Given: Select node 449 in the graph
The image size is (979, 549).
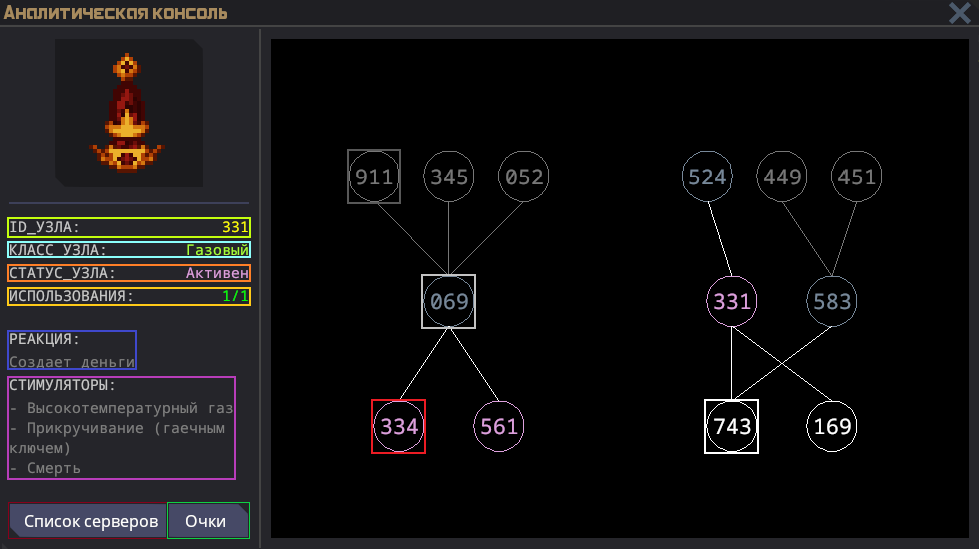Looking at the screenshot, I should (781, 177).
